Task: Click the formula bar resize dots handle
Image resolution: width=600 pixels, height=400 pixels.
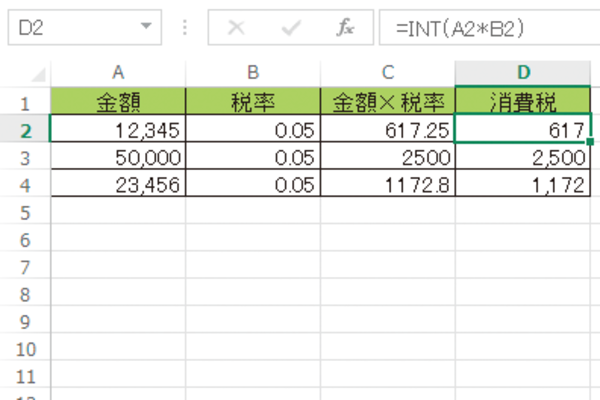Action: click(185, 28)
